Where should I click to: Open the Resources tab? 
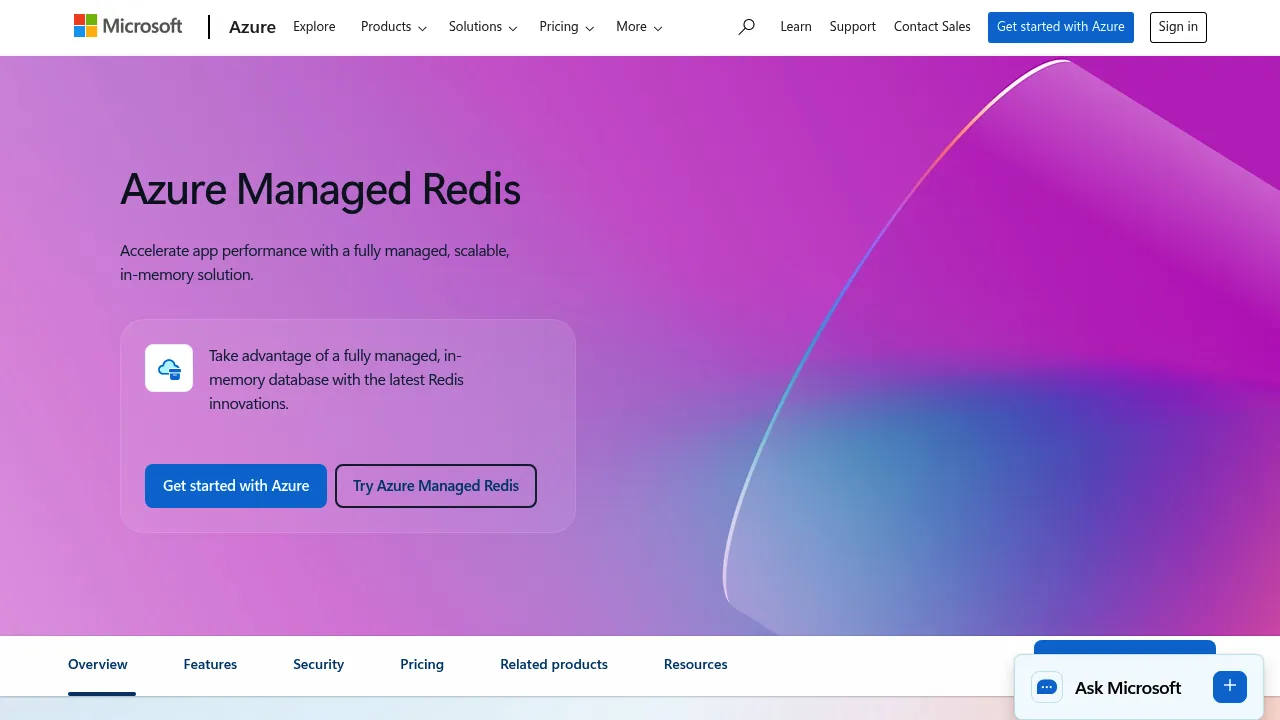pyautogui.click(x=696, y=665)
